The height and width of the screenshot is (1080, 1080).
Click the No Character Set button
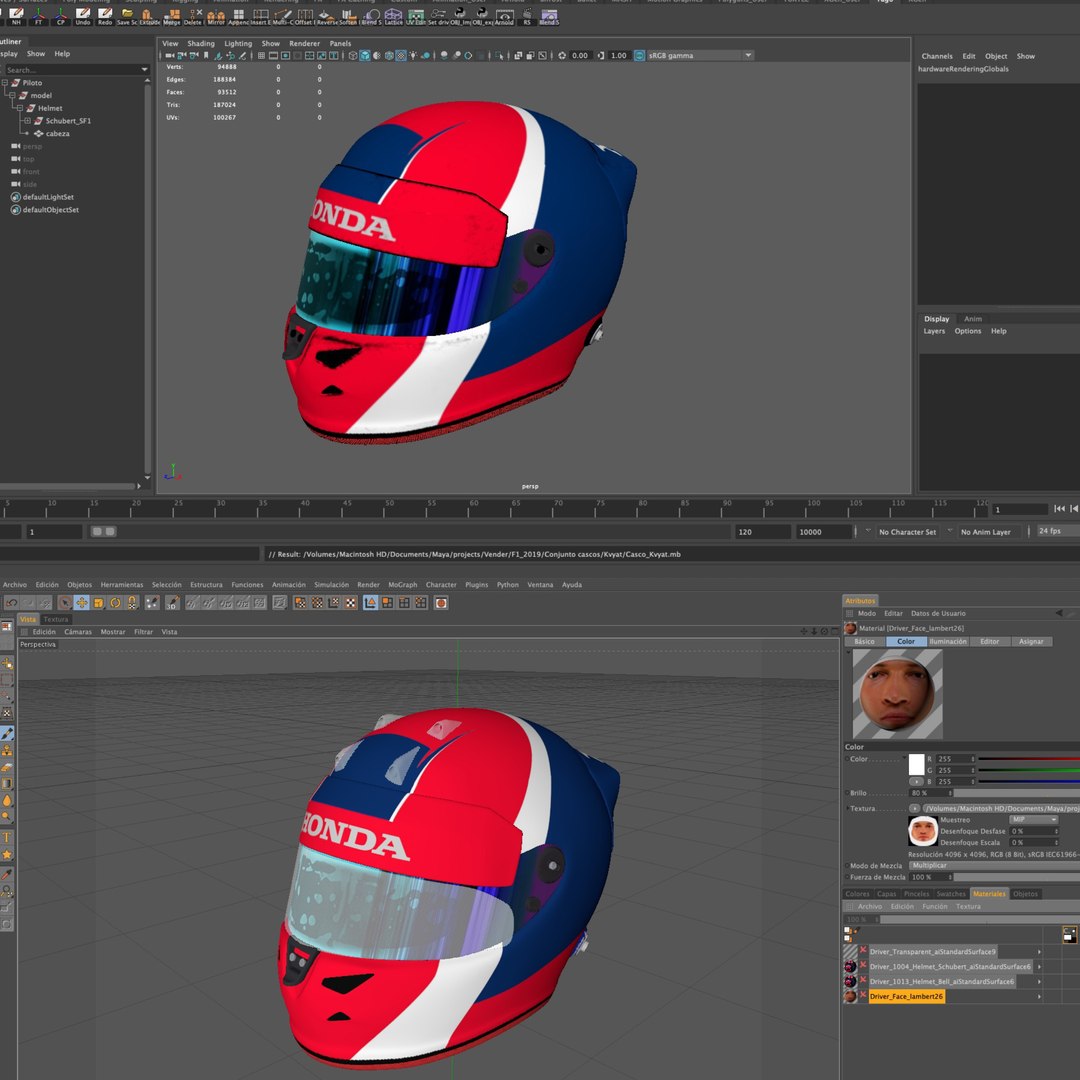907,532
